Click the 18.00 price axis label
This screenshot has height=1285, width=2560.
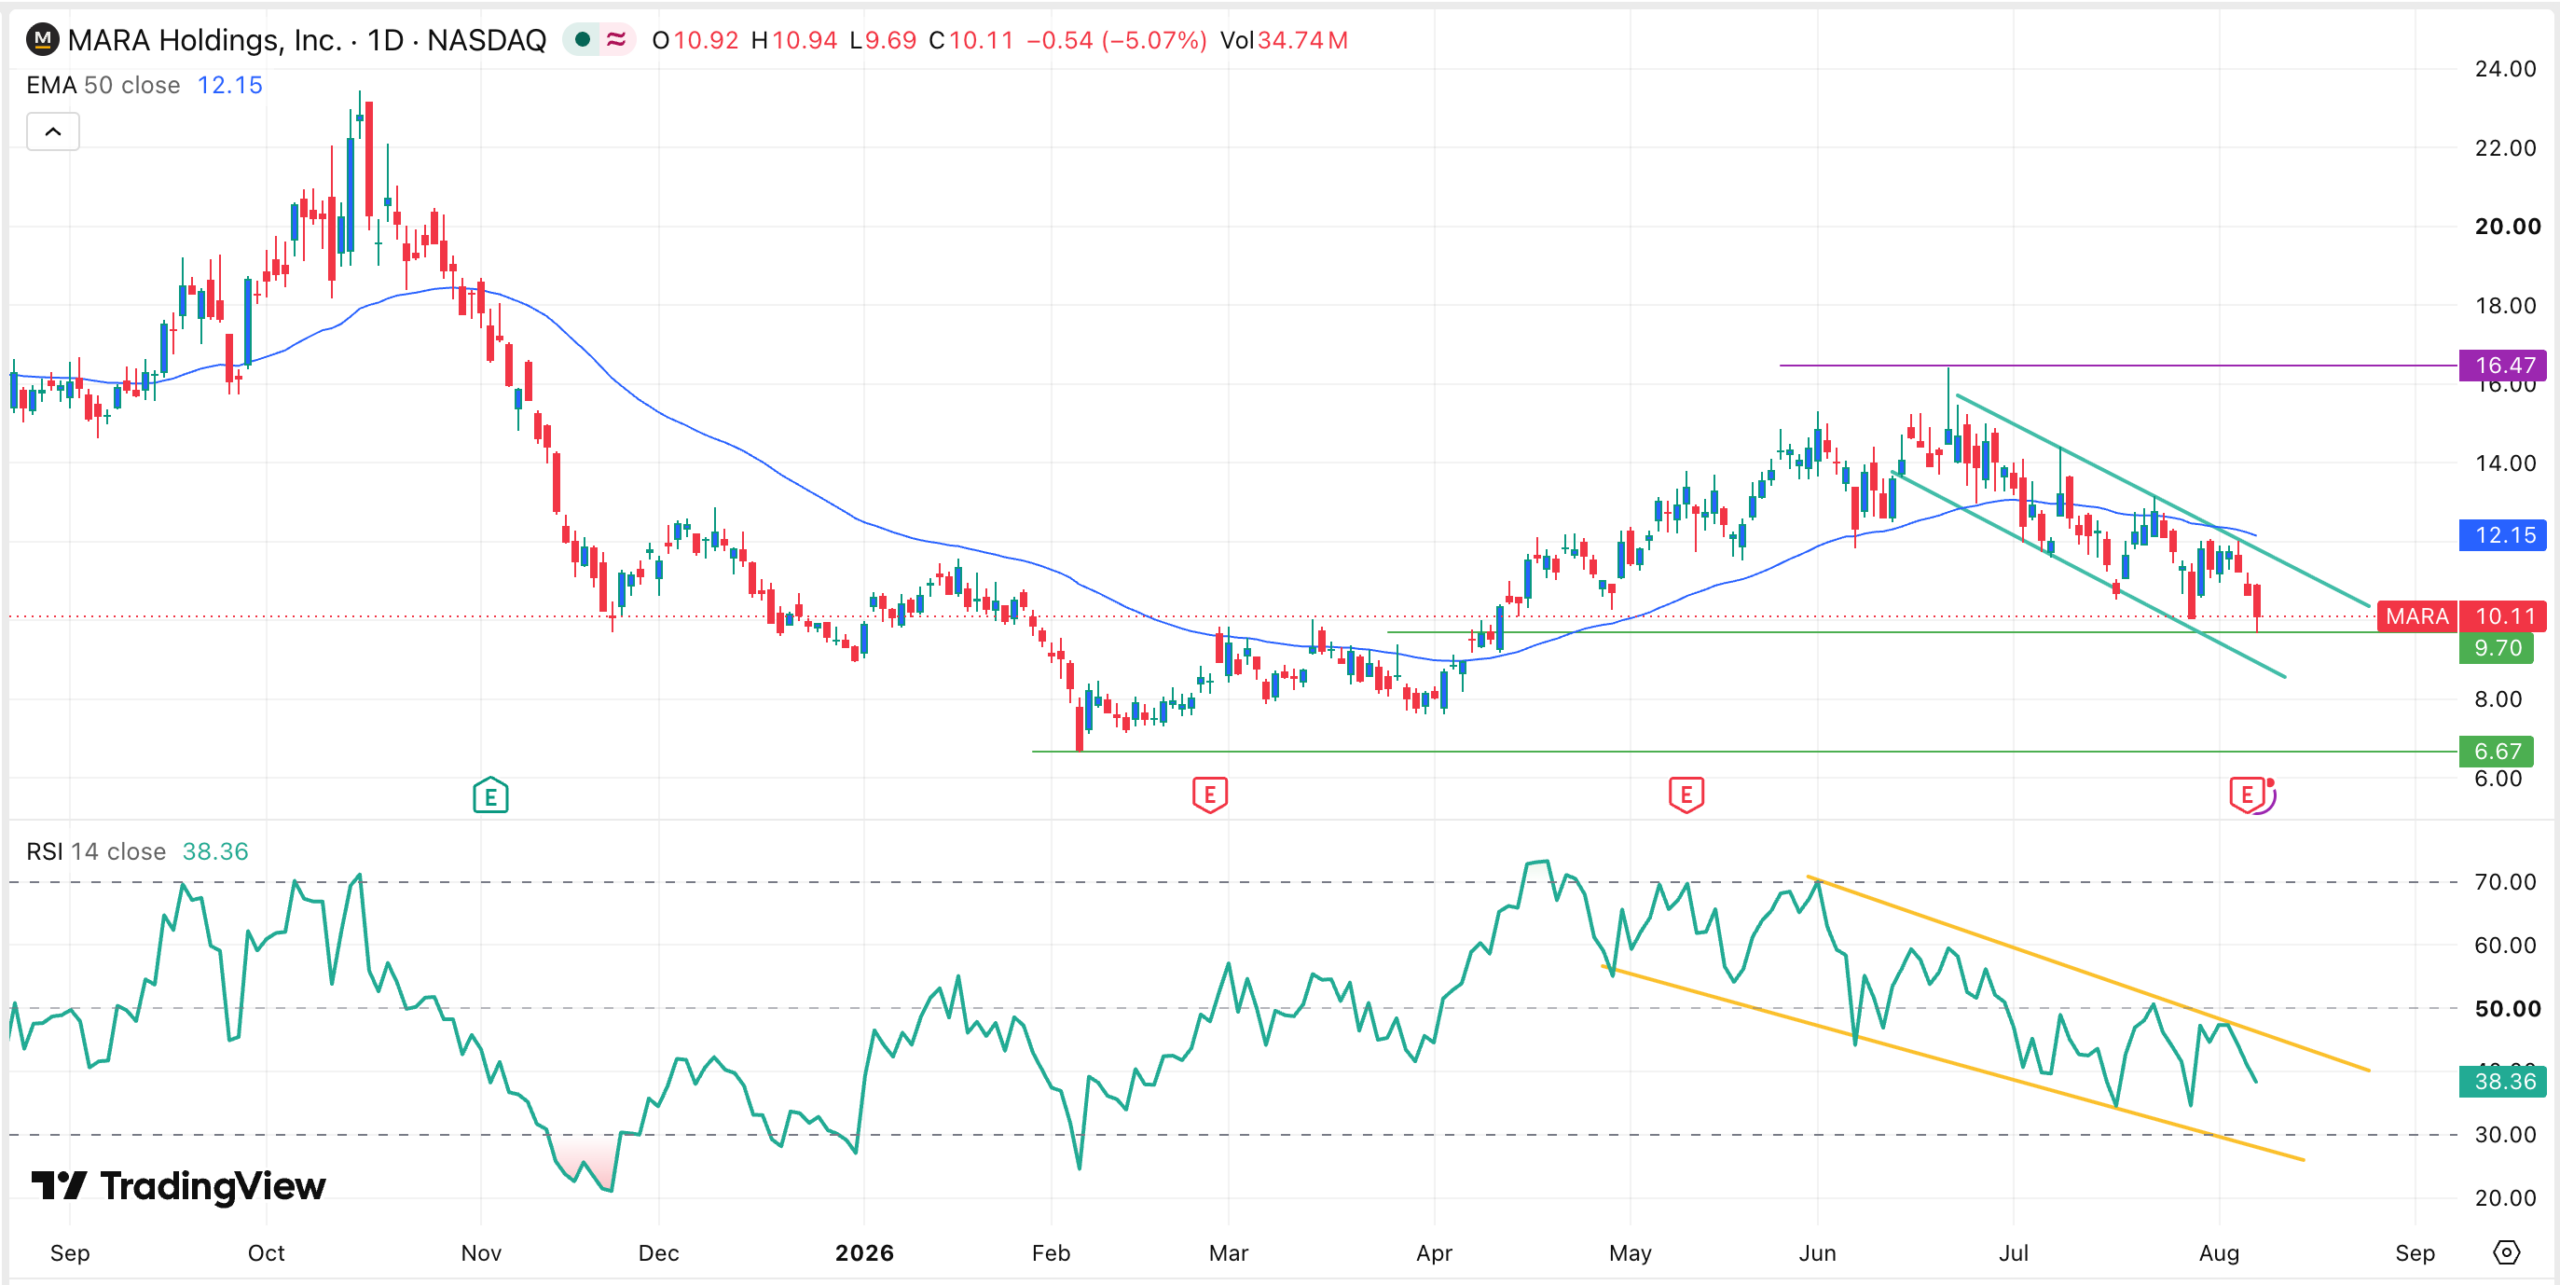click(x=2505, y=305)
